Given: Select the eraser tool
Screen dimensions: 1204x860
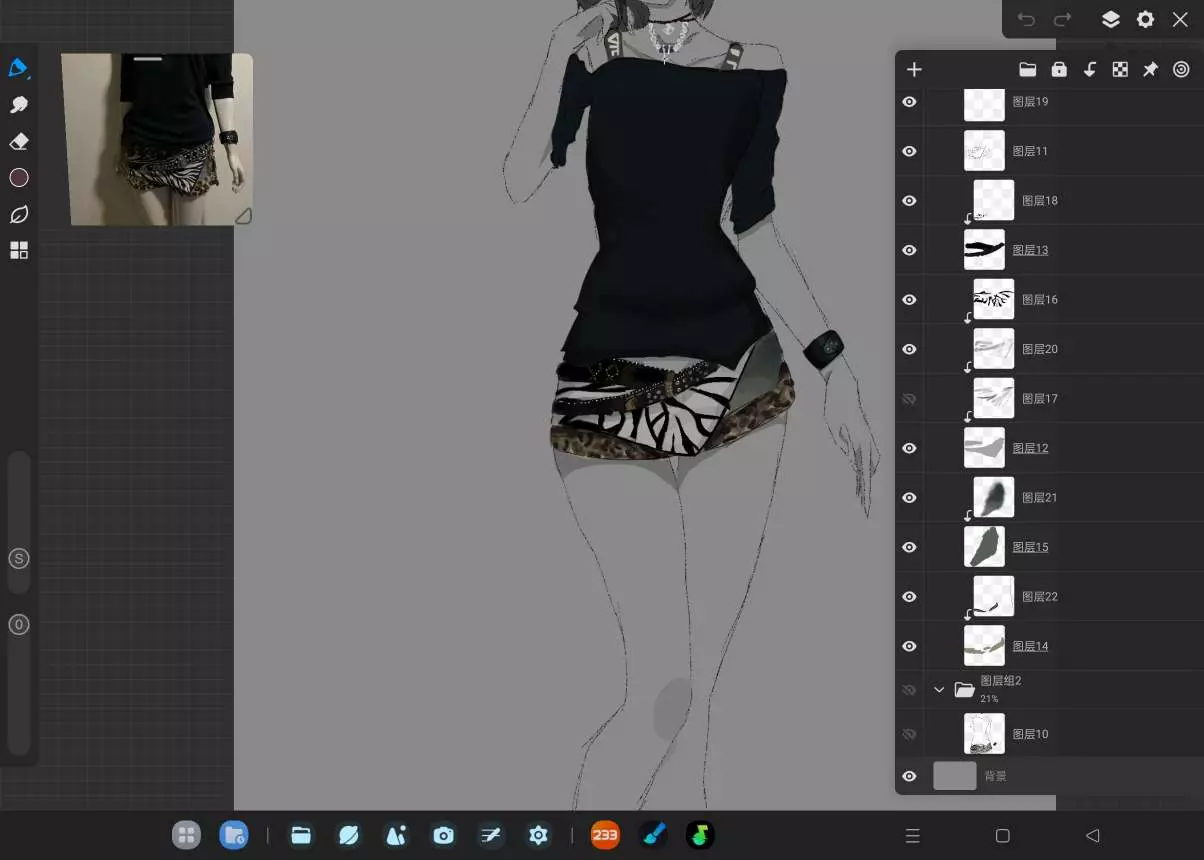Looking at the screenshot, I should click(18, 141).
